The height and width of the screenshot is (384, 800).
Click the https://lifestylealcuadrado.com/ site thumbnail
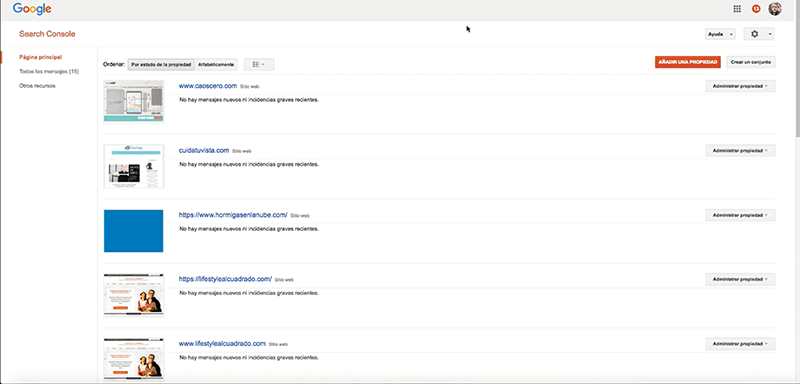[x=134, y=295]
